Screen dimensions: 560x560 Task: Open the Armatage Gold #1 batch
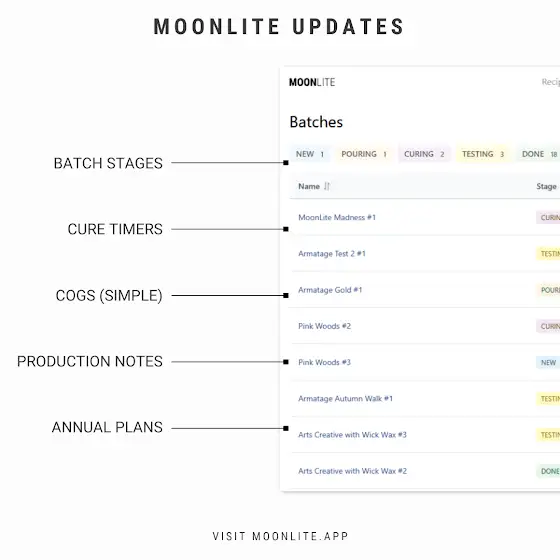[x=330, y=290]
